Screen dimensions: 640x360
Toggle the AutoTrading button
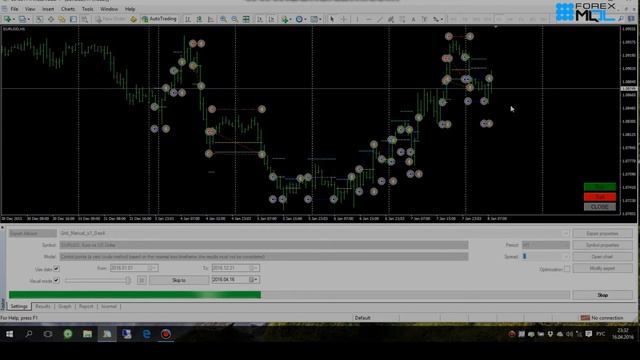click(159, 19)
